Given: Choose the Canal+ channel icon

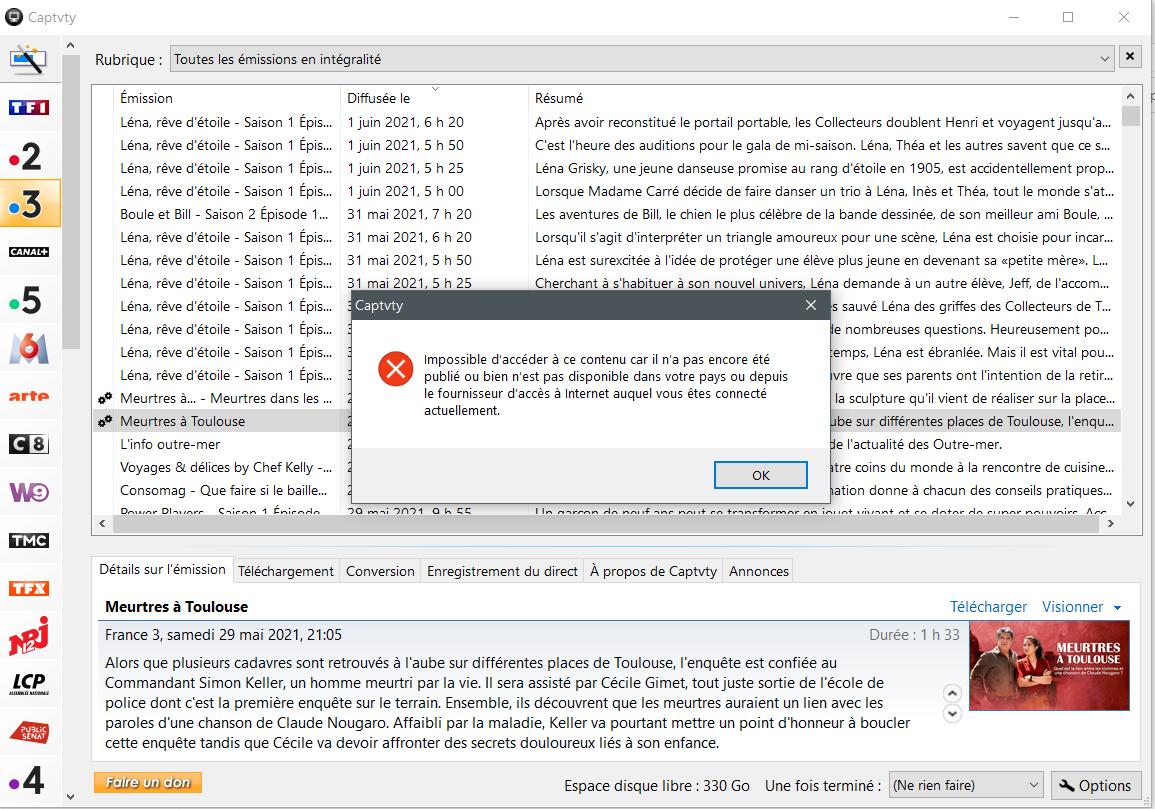Looking at the screenshot, I should coord(28,252).
